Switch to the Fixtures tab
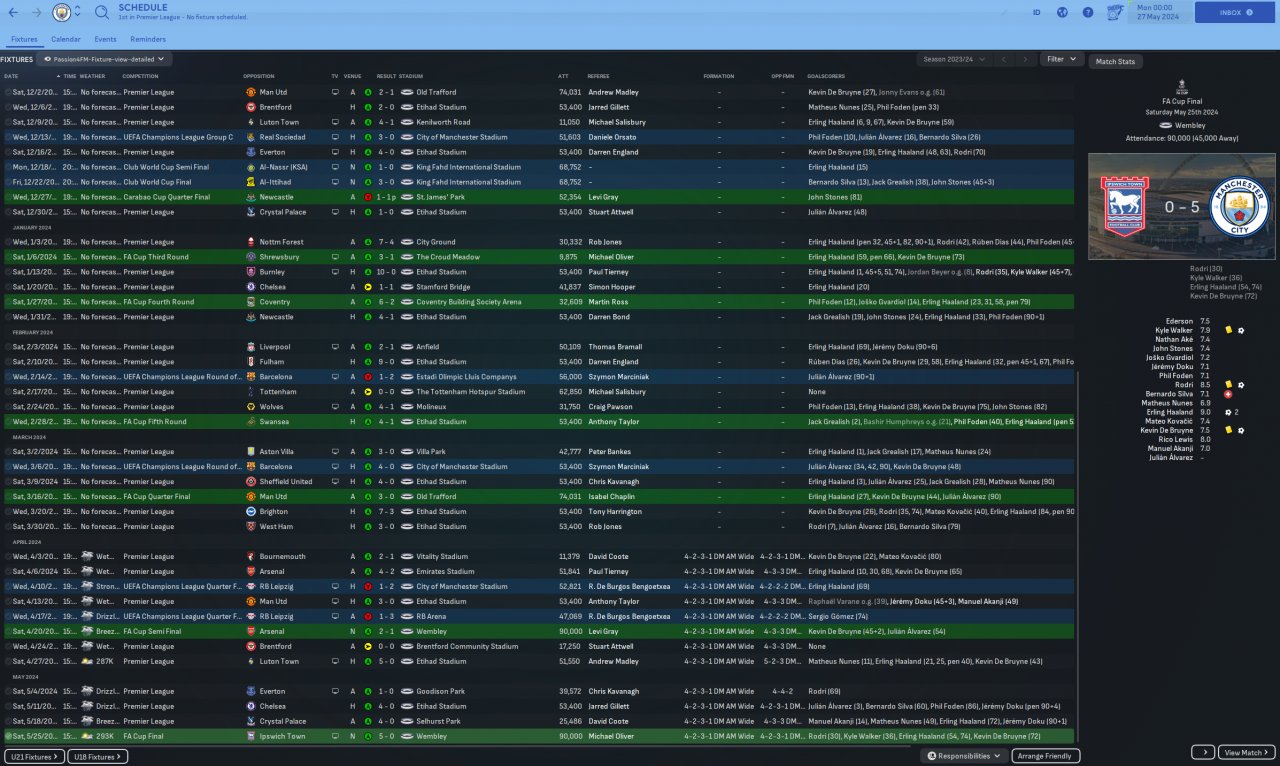This screenshot has width=1280, height=766. 25,39
